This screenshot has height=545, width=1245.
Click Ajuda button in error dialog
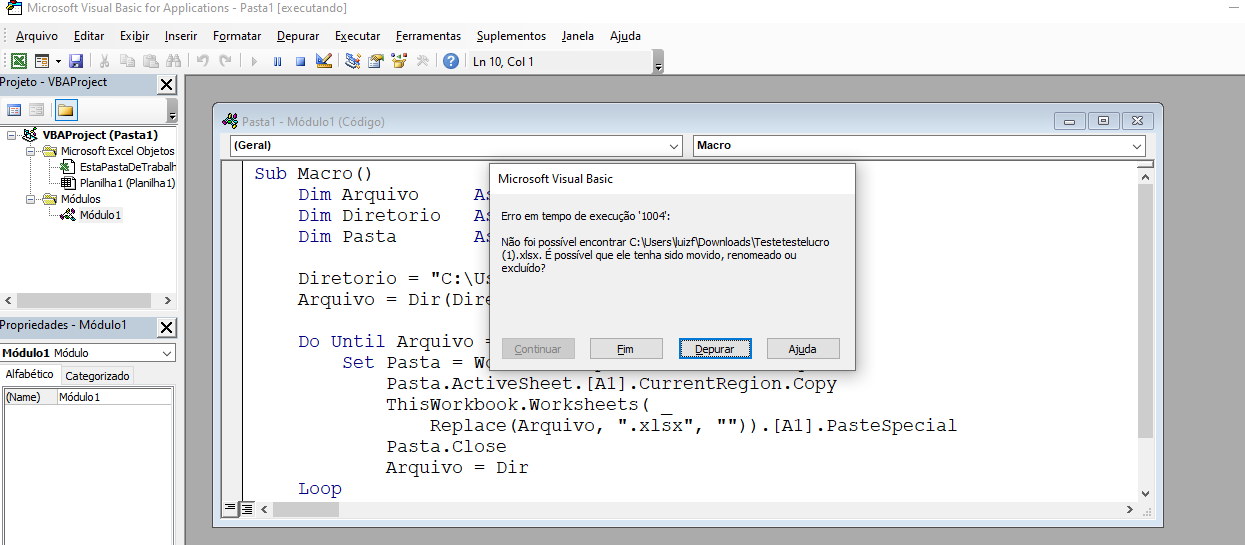tap(803, 349)
